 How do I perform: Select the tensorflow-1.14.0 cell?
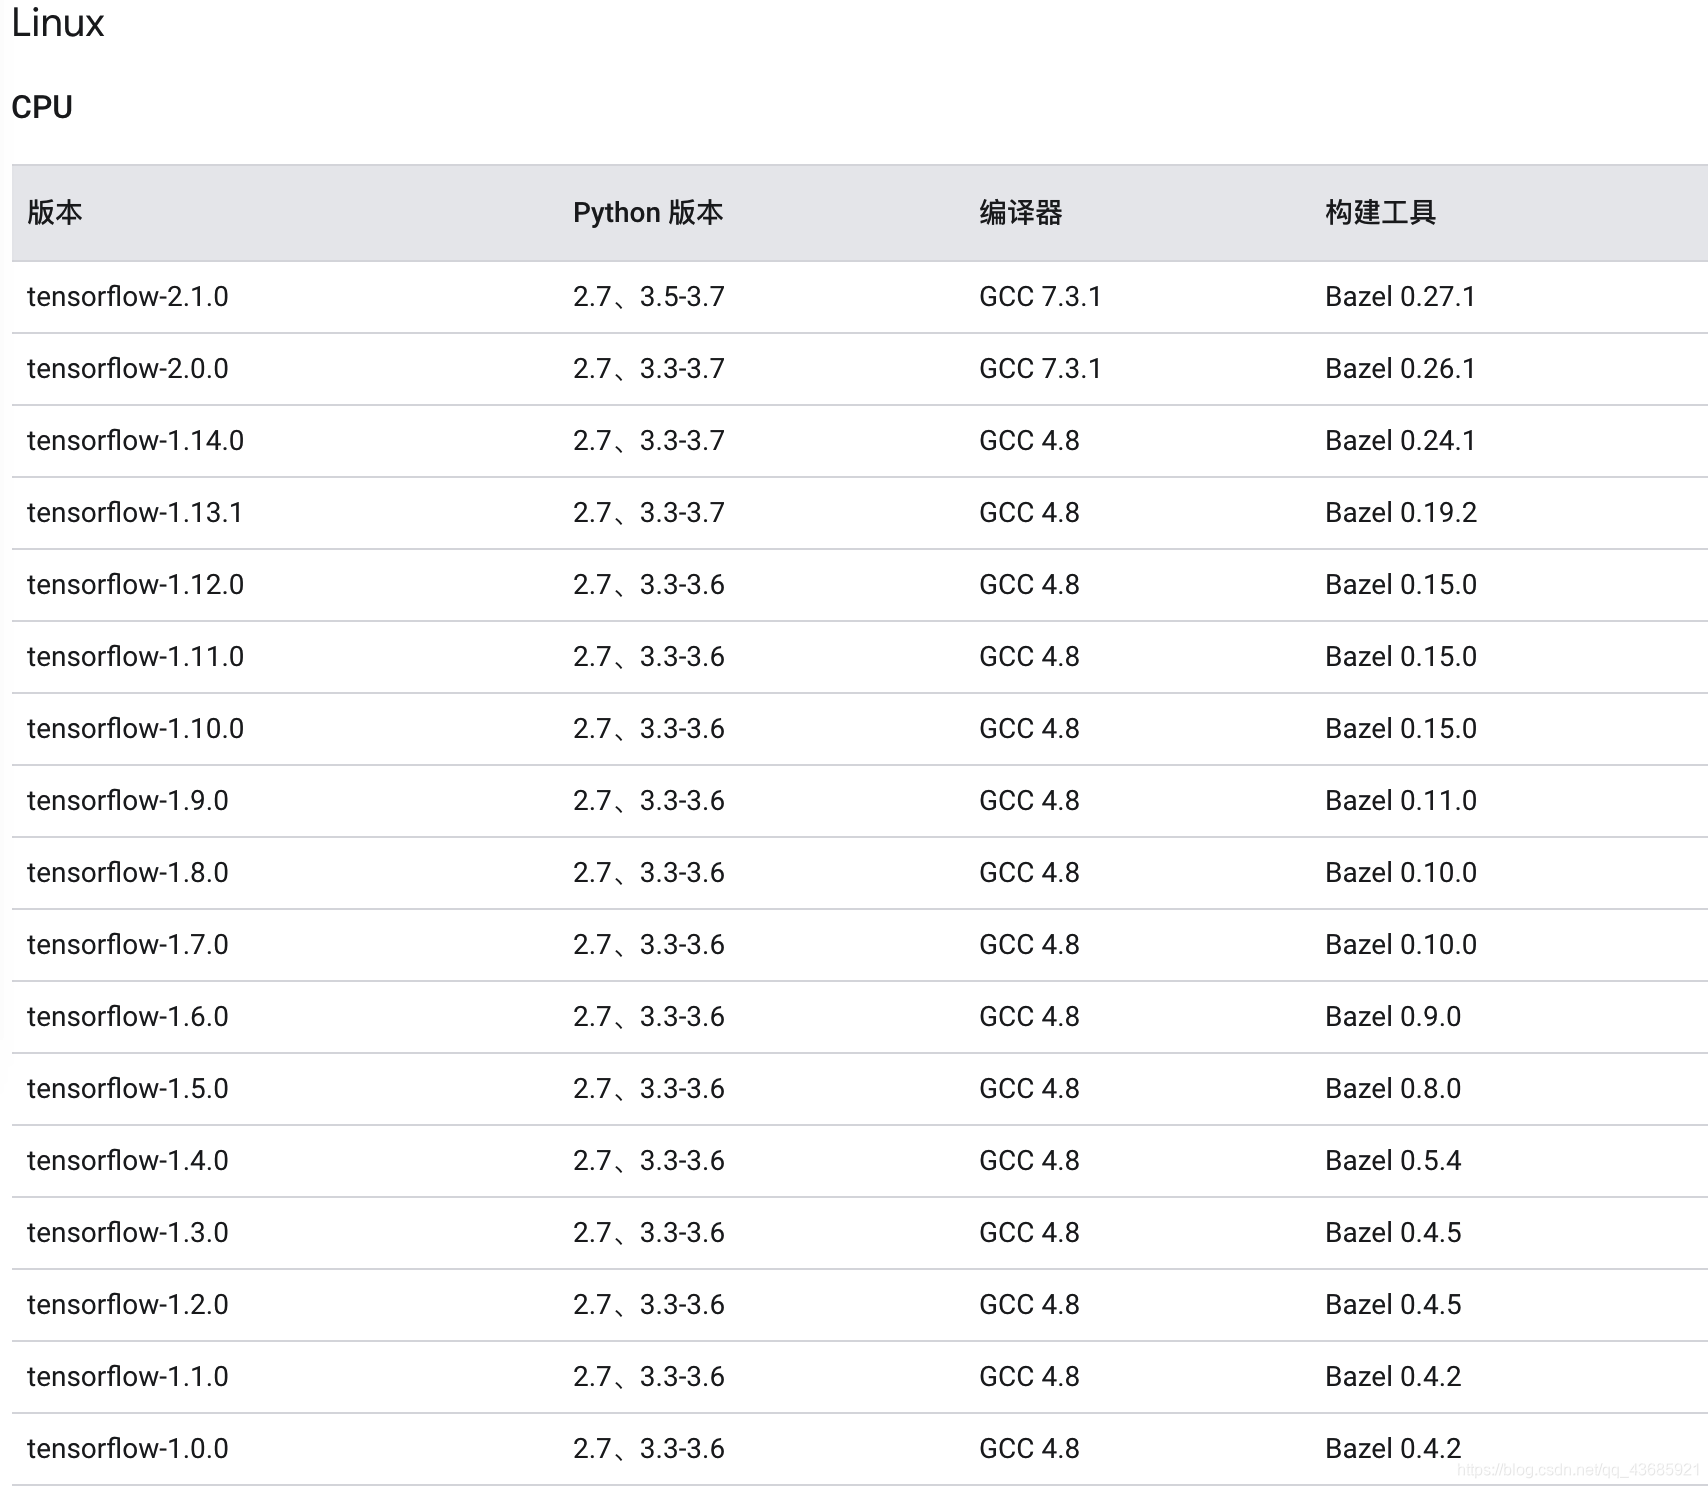[x=136, y=441]
